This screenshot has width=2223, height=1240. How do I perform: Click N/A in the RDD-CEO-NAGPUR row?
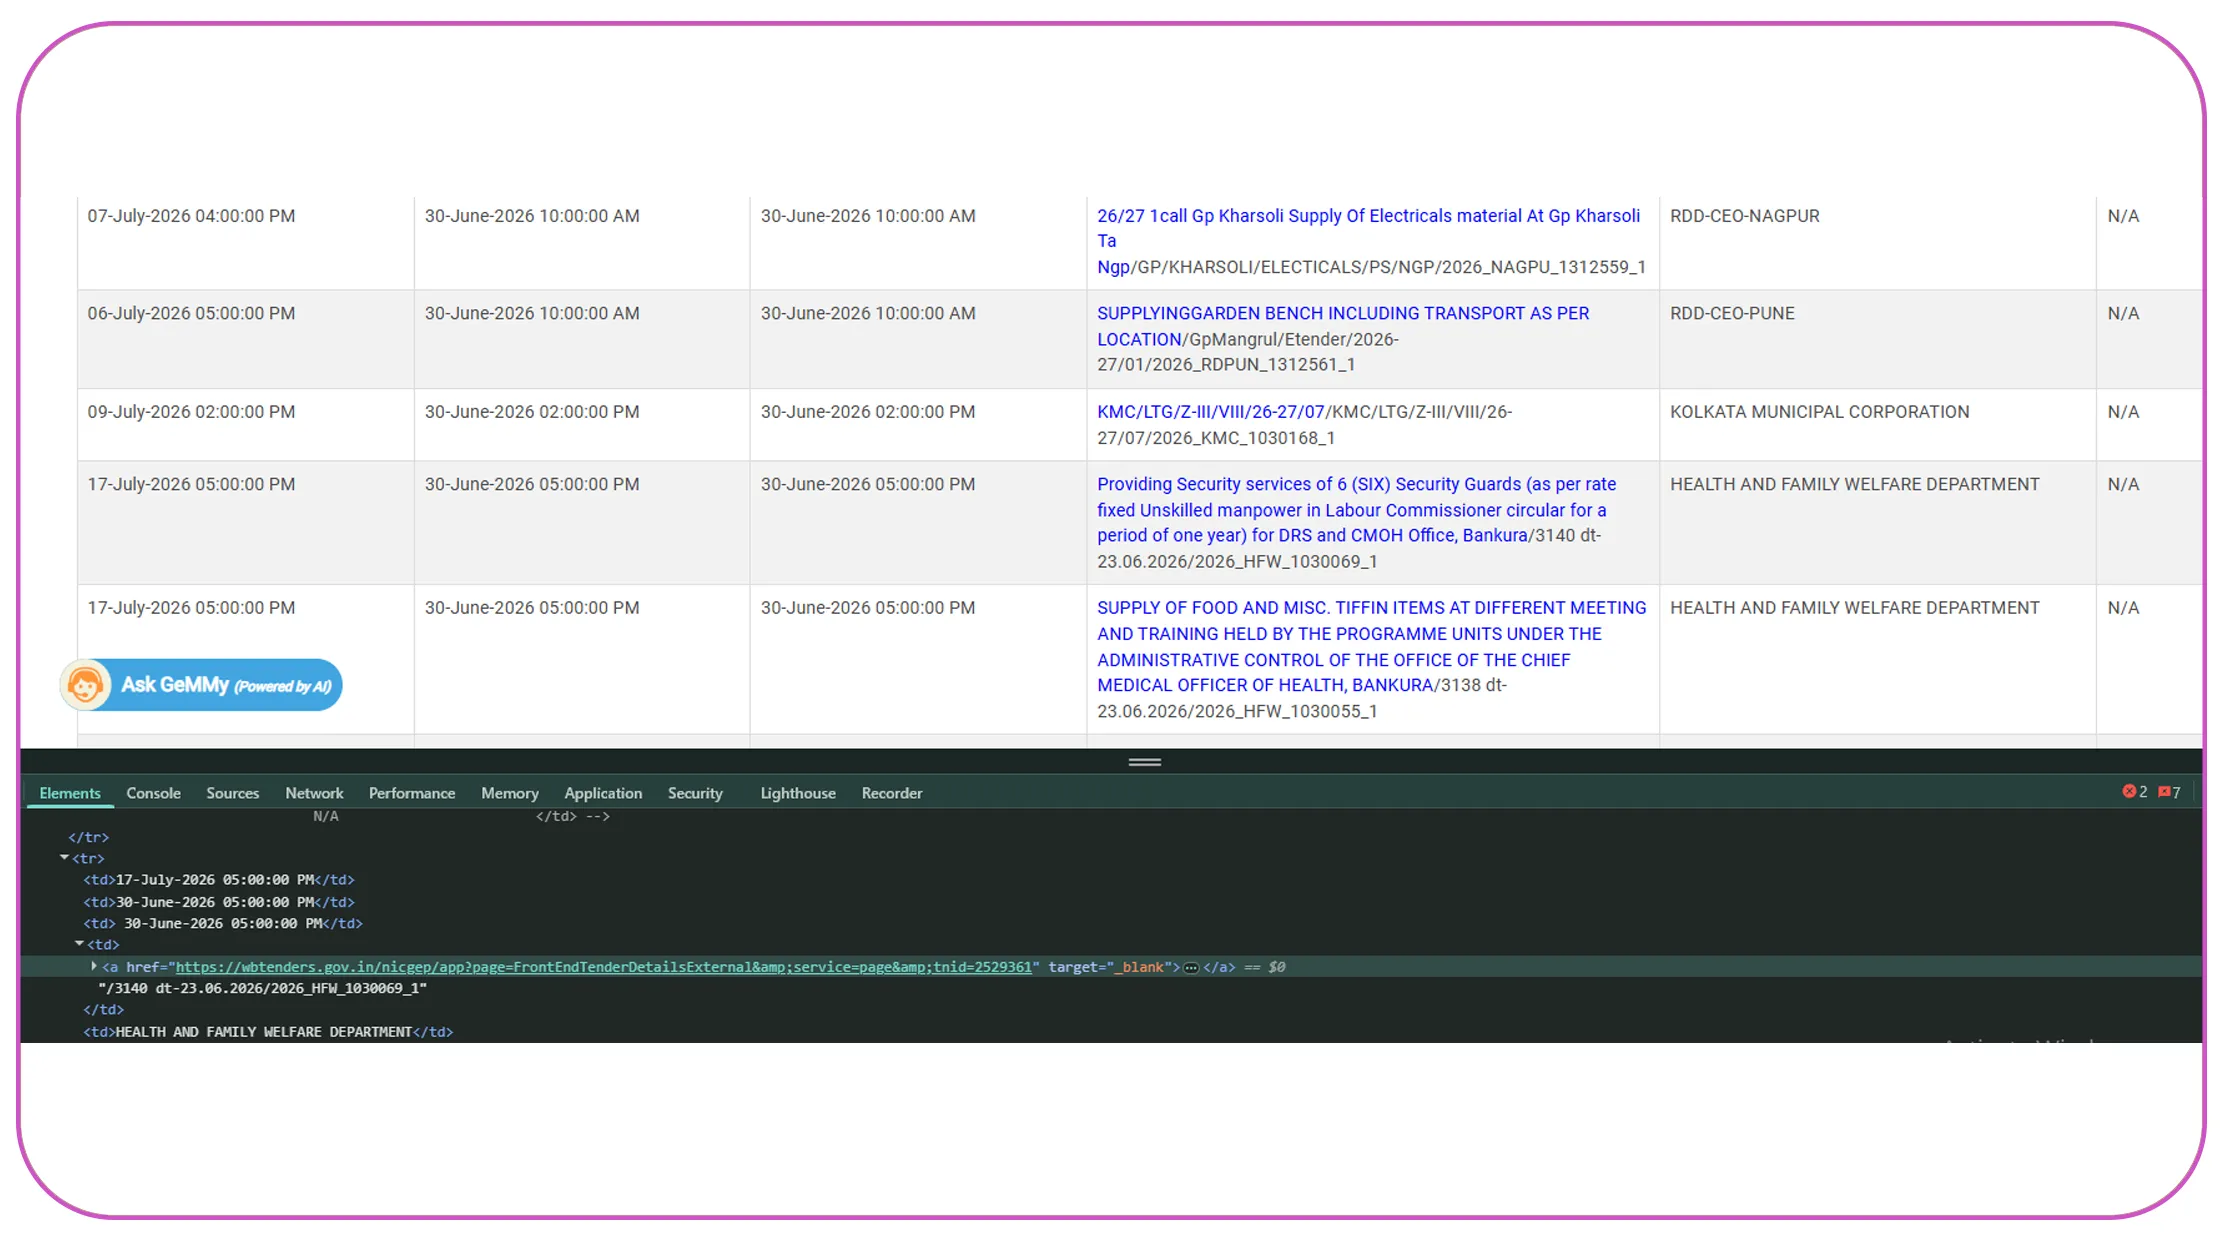(x=2123, y=216)
